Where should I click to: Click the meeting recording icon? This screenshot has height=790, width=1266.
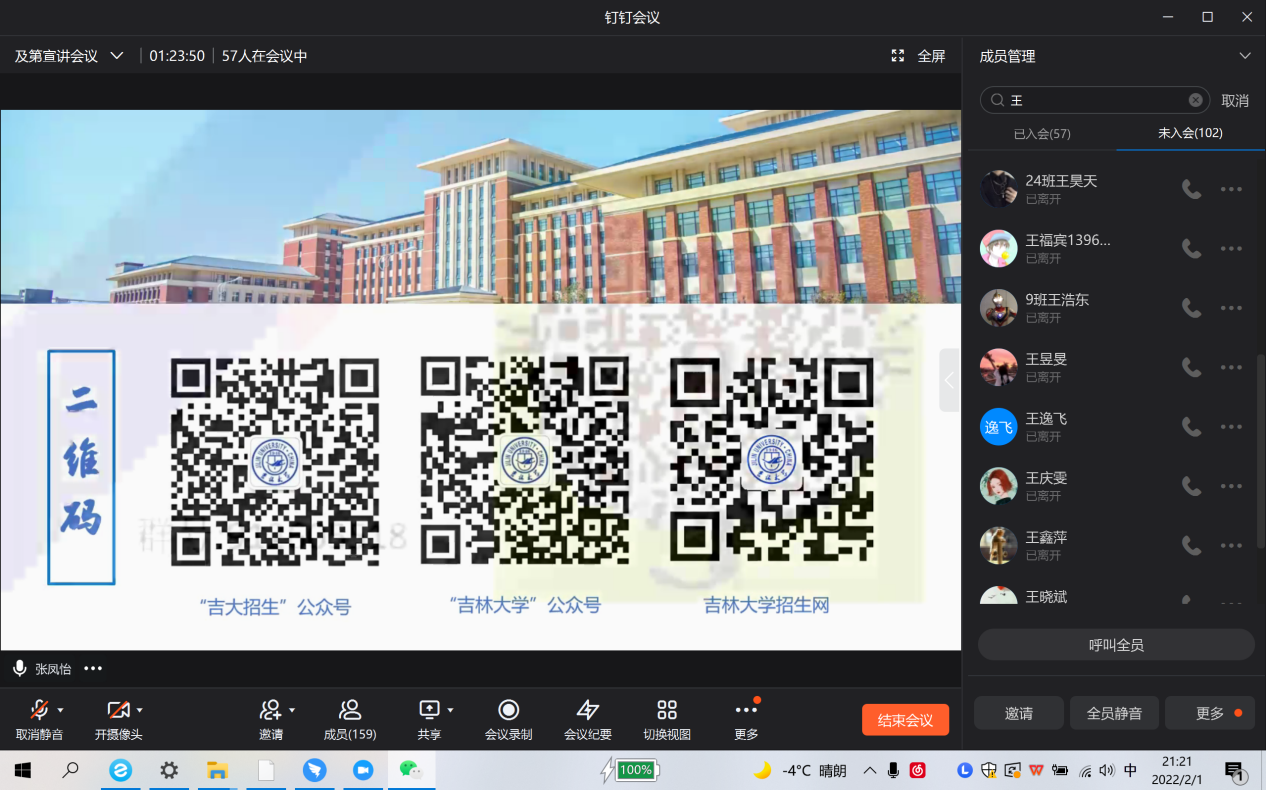508,710
